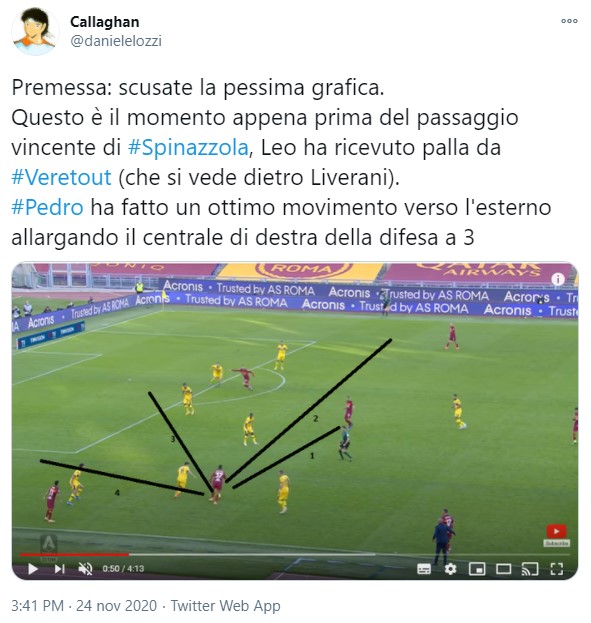This screenshot has width=591, height=623.
Task: Unmute the video sound
Action: (85, 569)
